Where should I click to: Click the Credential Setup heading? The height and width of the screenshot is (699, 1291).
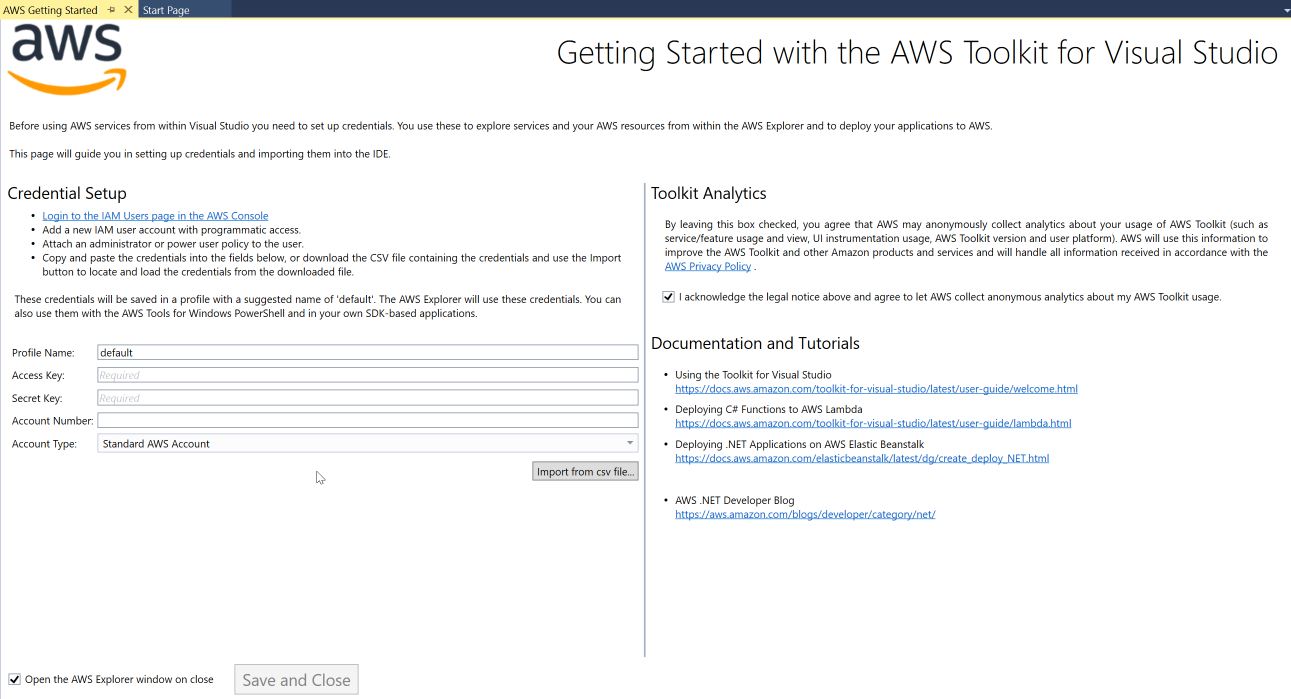click(x=67, y=193)
